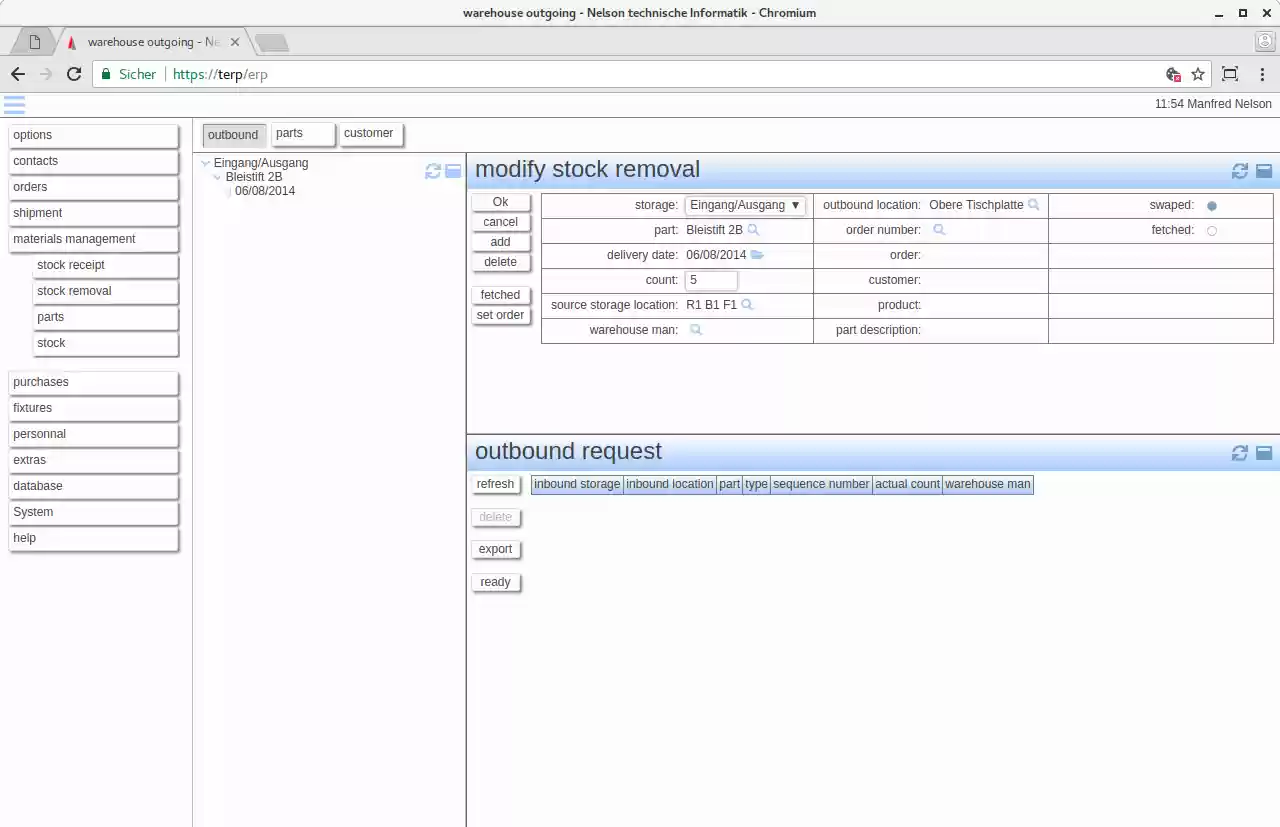Open the panel view icon beside the stock removal refresh icon

pyautogui.click(x=1263, y=170)
